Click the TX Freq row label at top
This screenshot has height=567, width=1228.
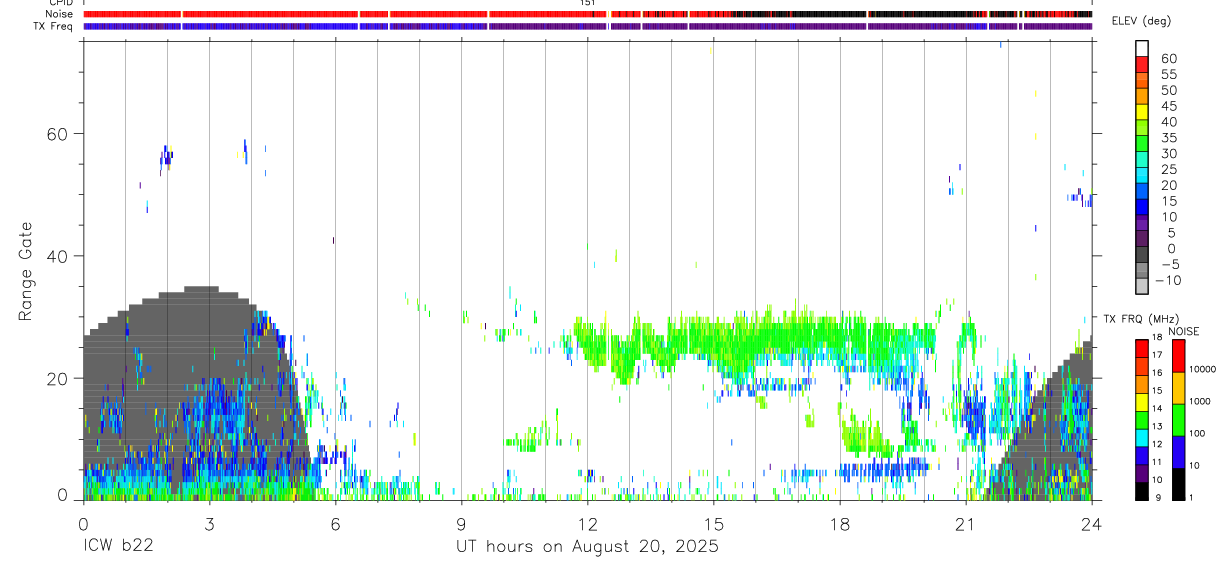pyautogui.click(x=53, y=26)
